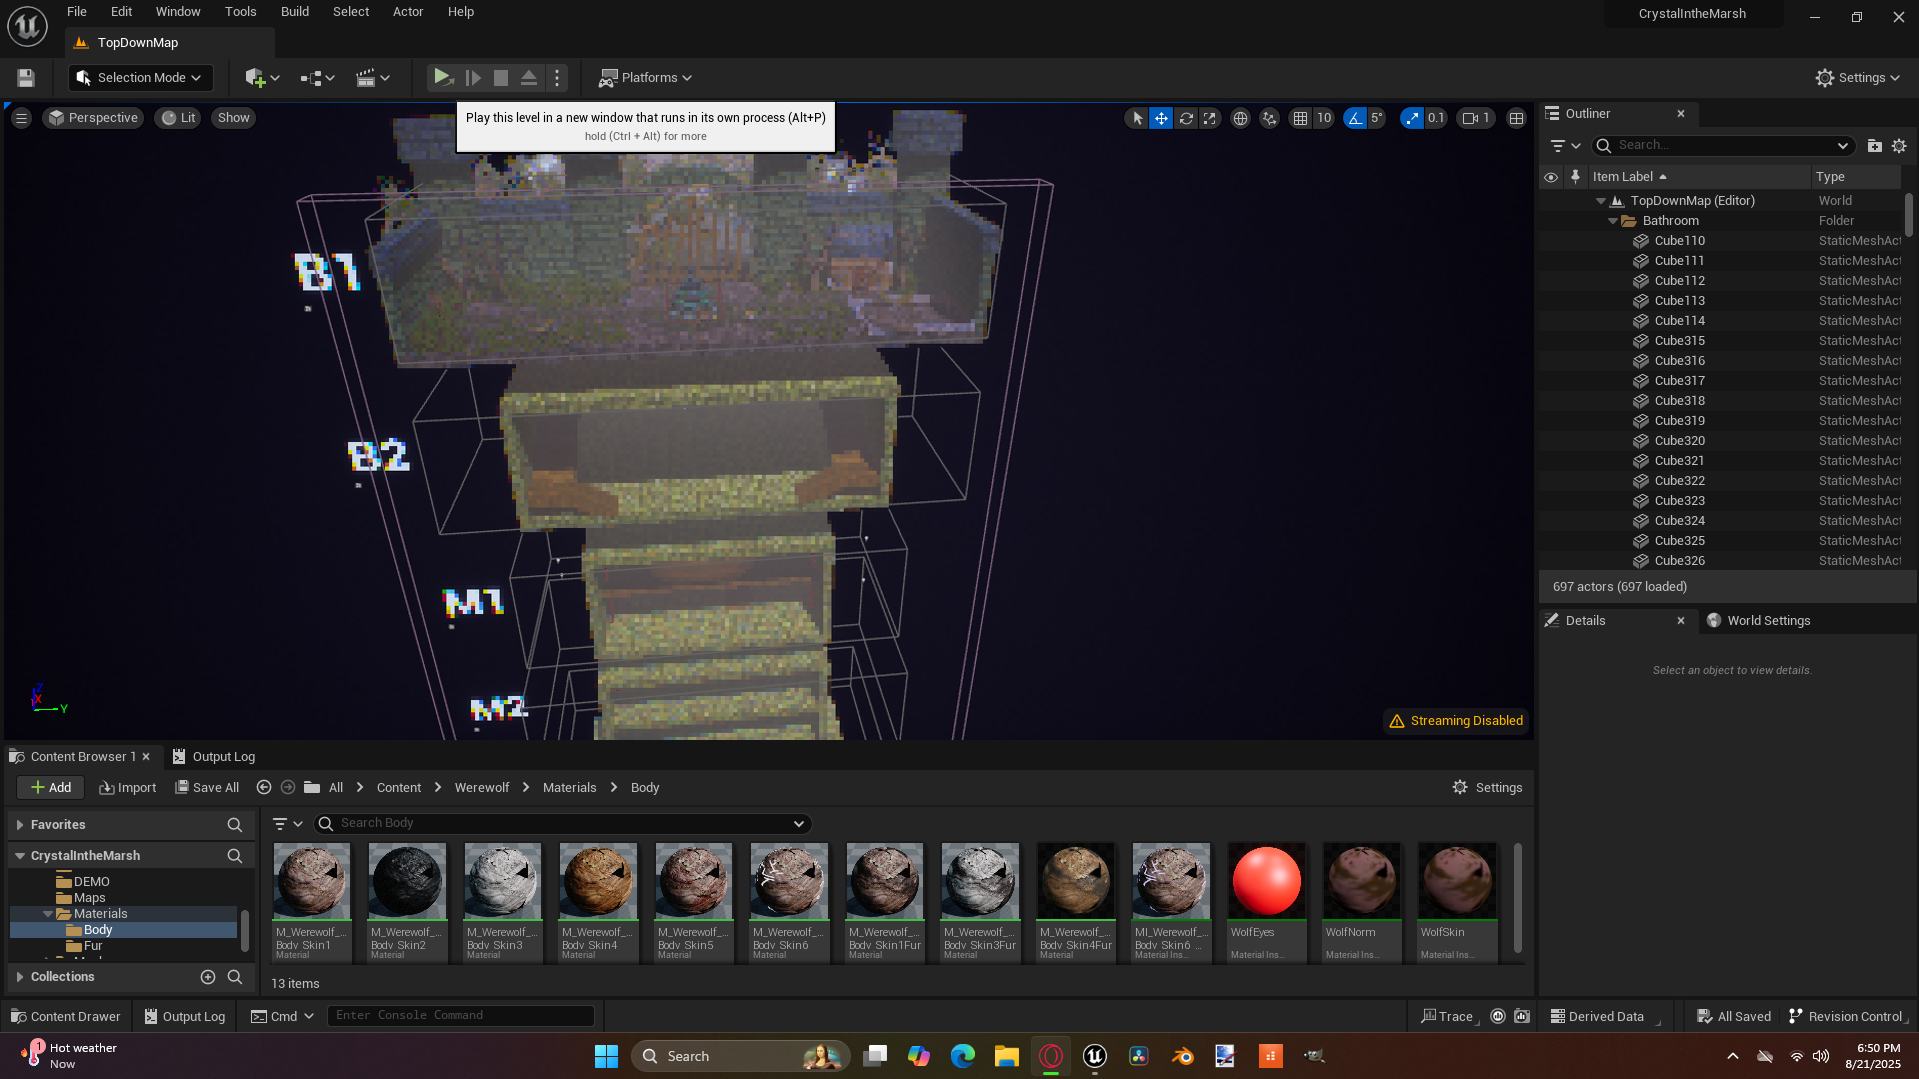The image size is (1919, 1079).
Task: Click Import in Content Browser
Action: click(128, 788)
